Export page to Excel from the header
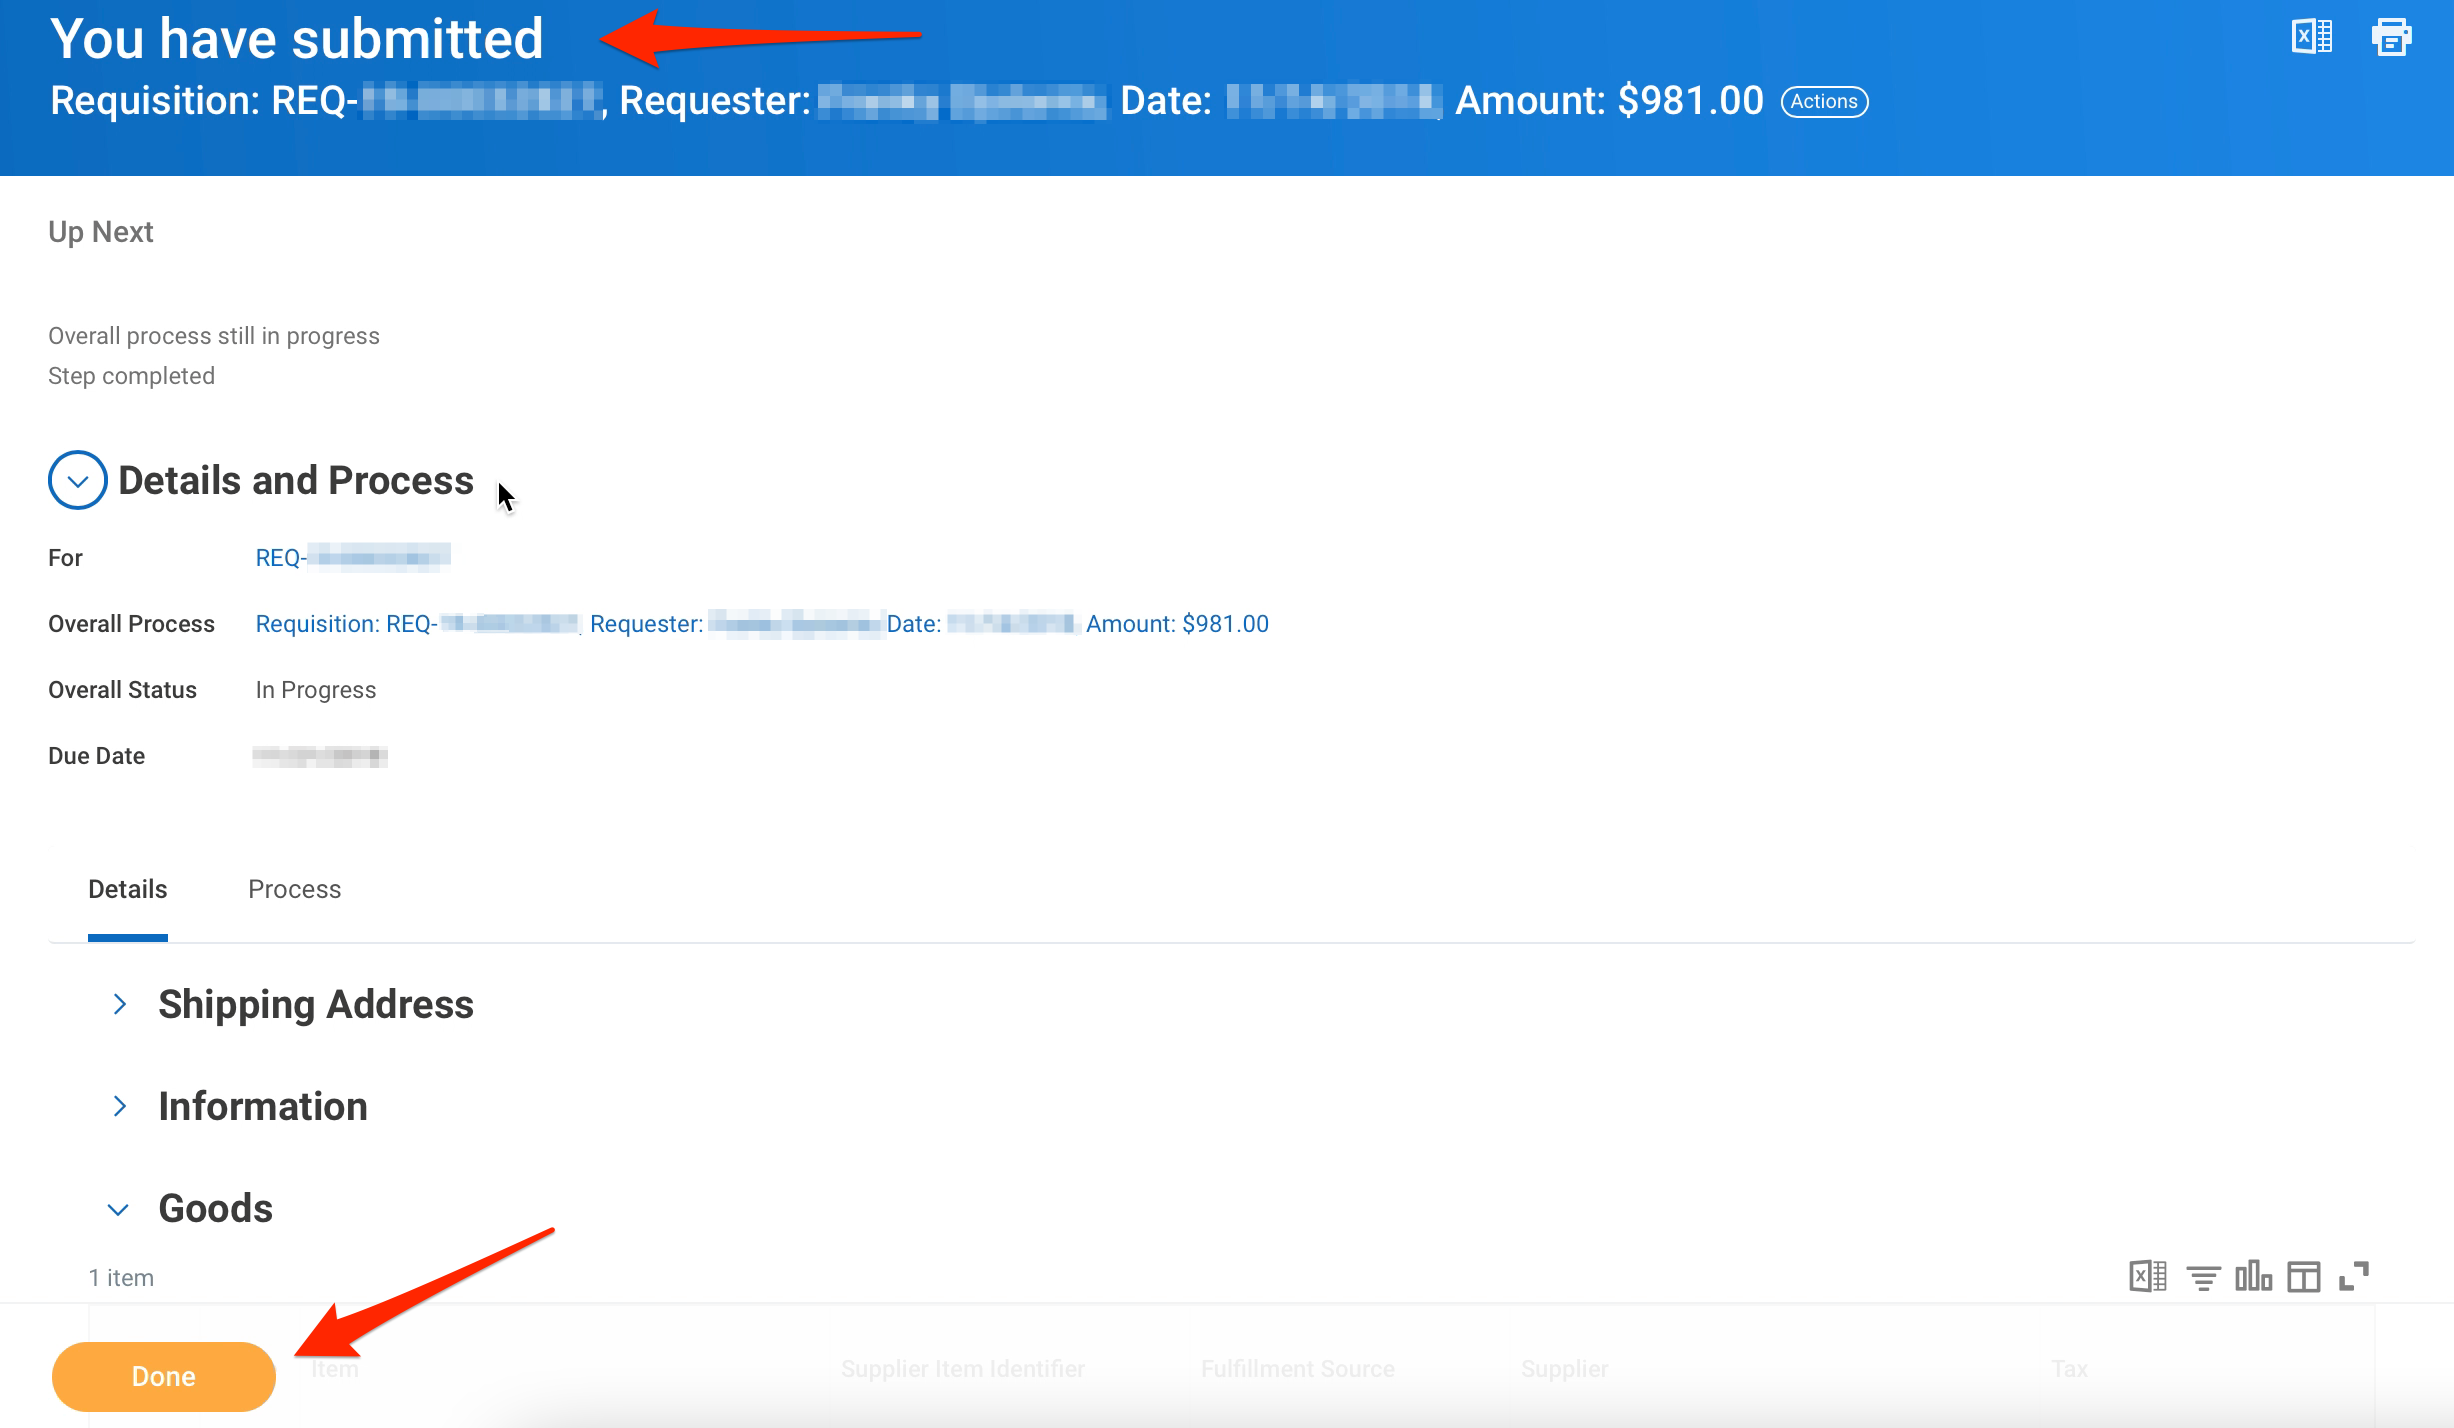 coord(2311,38)
